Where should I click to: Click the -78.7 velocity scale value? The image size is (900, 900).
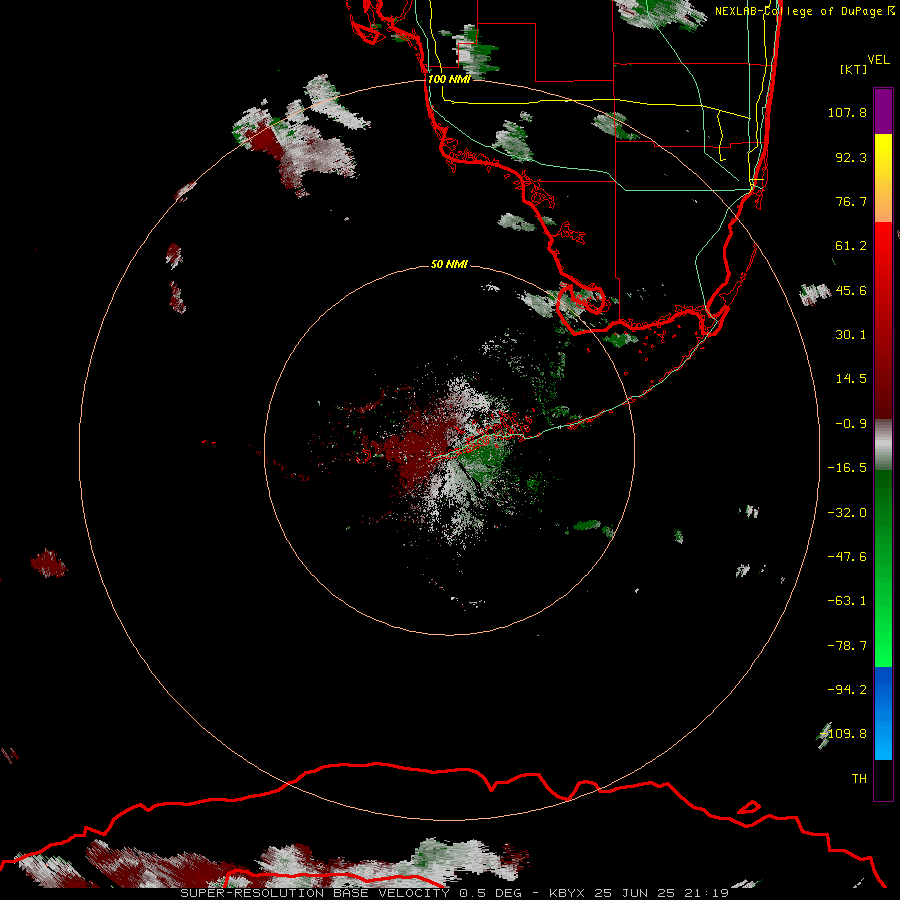[847, 646]
